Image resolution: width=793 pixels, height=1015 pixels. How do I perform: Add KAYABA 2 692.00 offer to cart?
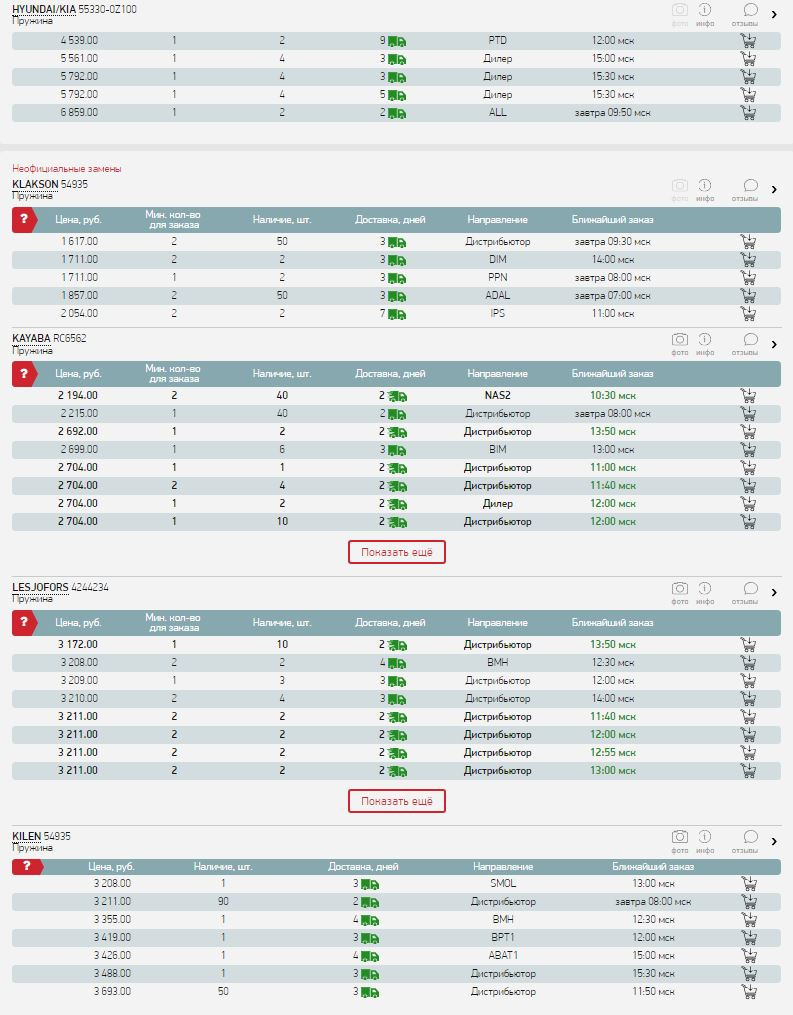tap(748, 432)
